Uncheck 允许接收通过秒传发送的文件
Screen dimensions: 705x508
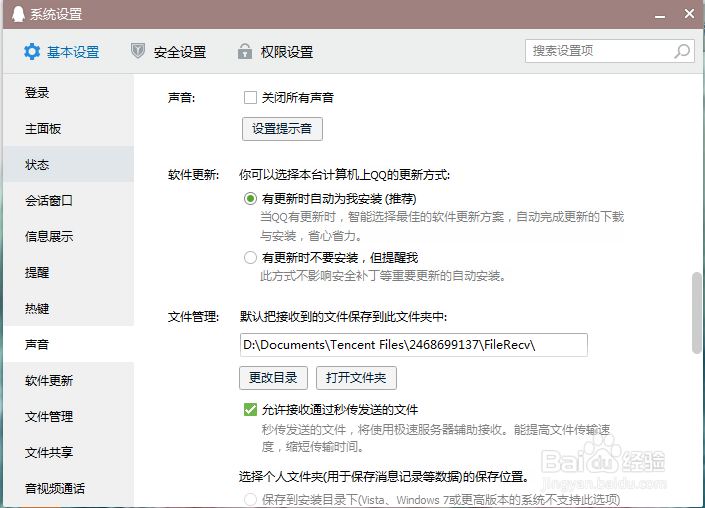pyautogui.click(x=250, y=410)
